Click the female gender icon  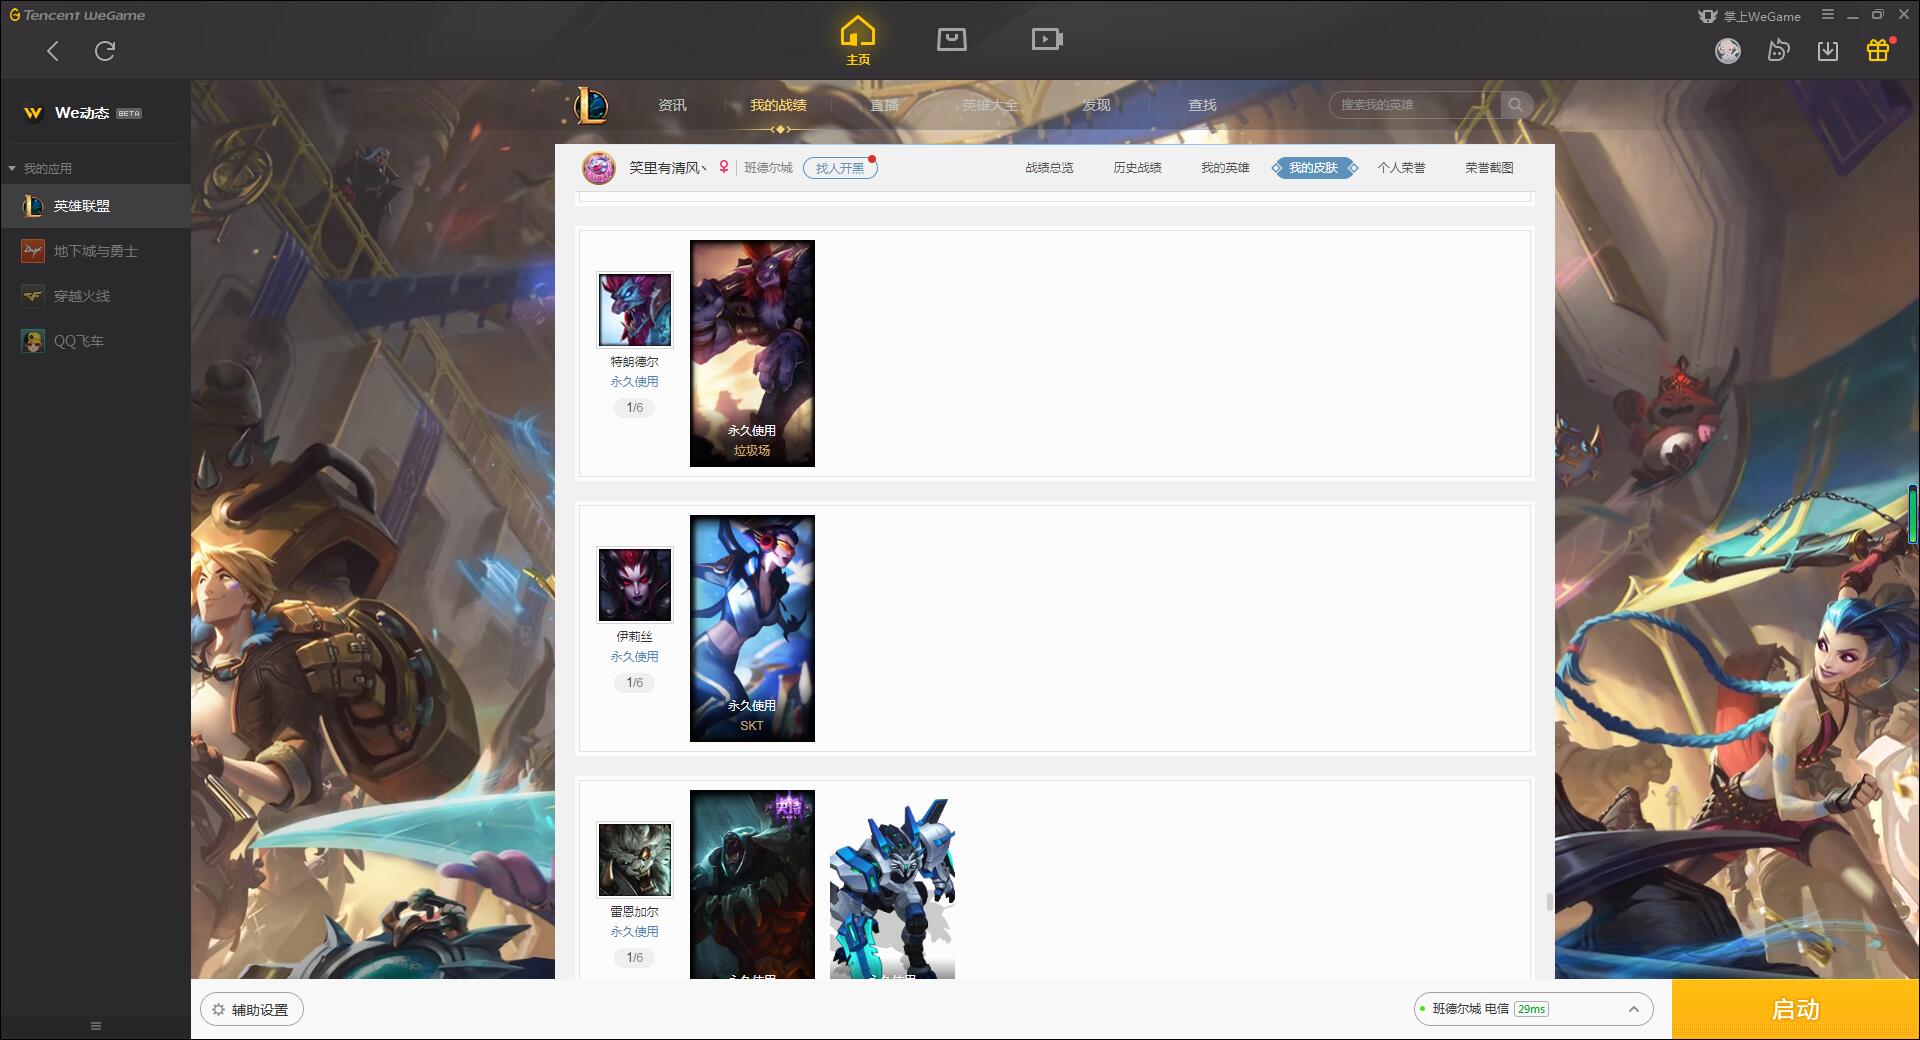pyautogui.click(x=724, y=167)
